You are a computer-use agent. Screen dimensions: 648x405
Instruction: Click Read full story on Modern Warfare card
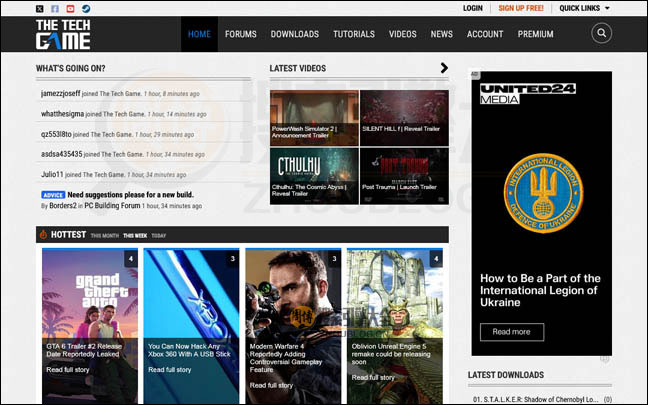(271, 385)
